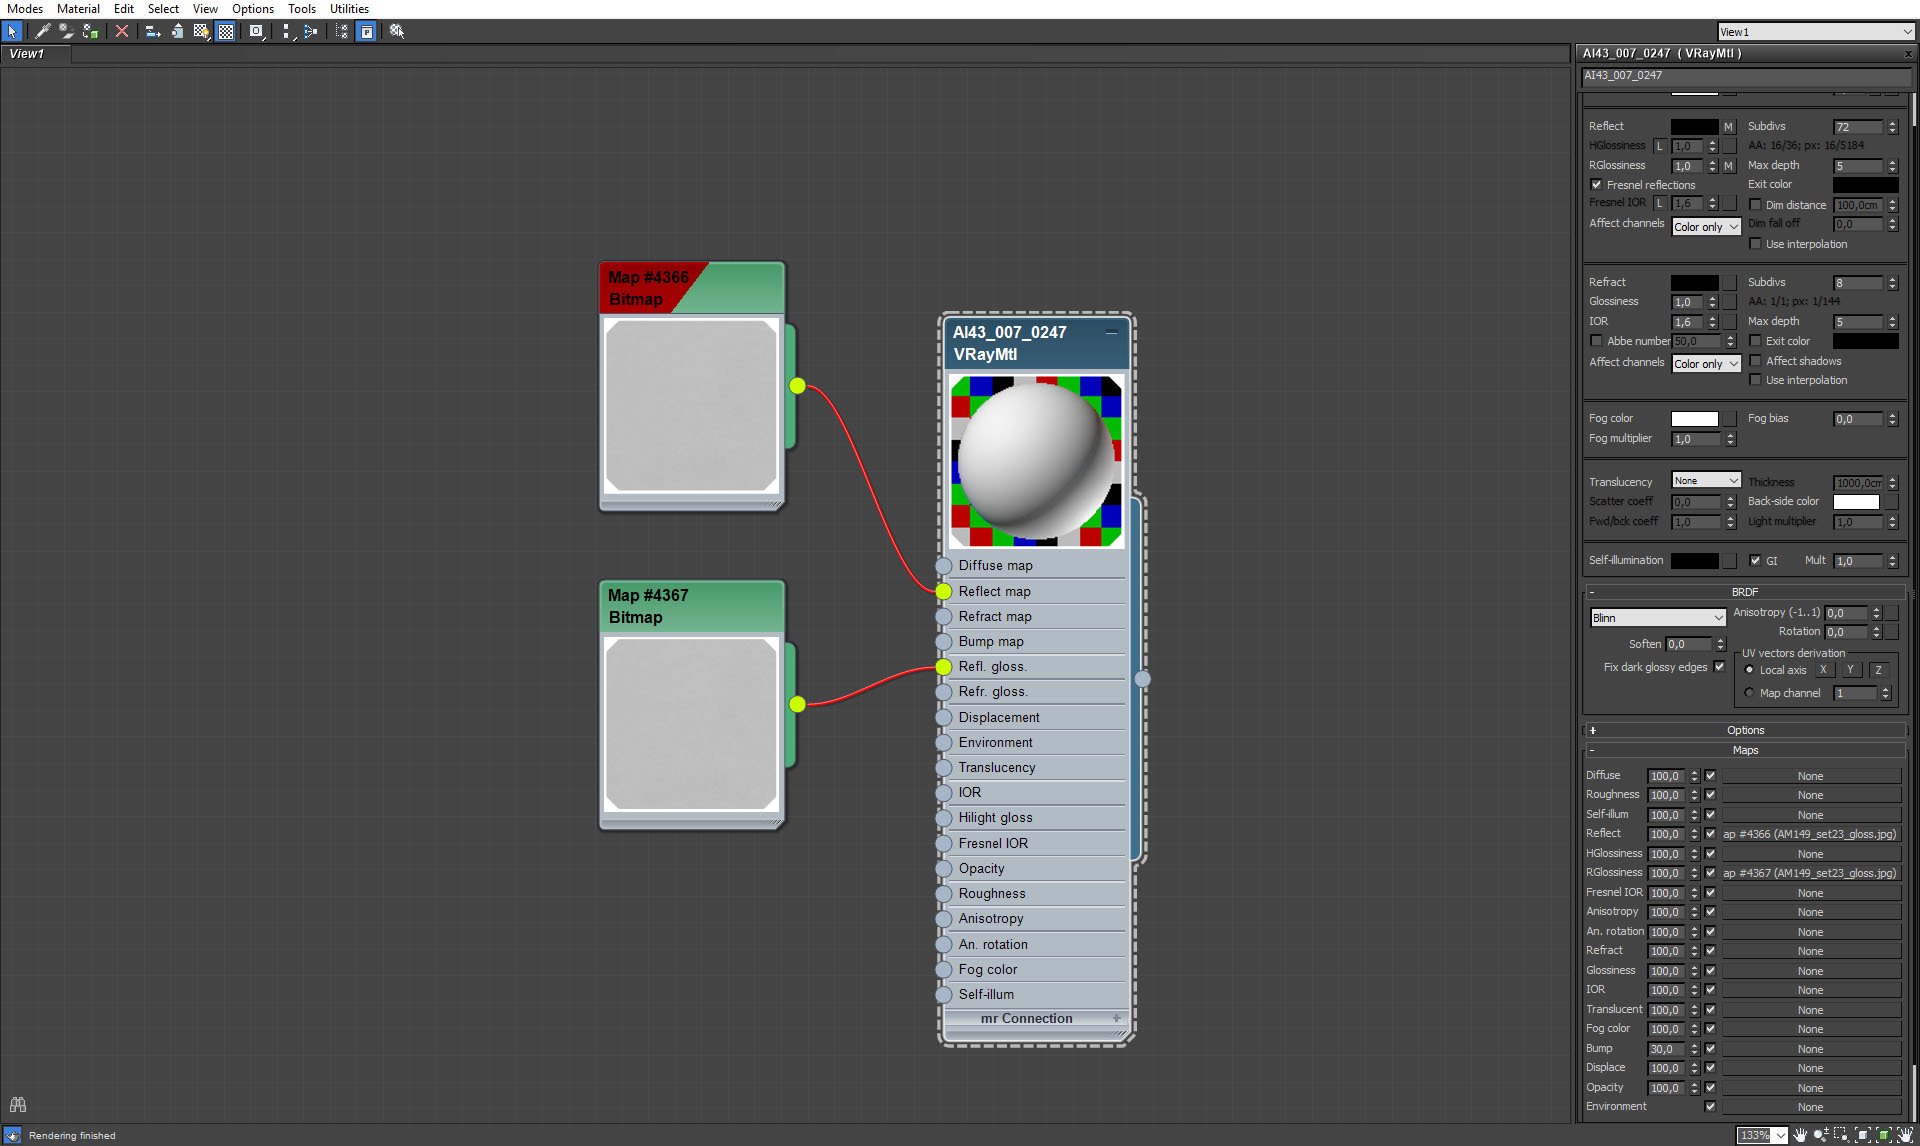This screenshot has width=1920, height=1146.
Task: Activate the Select tool arrow icon
Action: (12, 32)
